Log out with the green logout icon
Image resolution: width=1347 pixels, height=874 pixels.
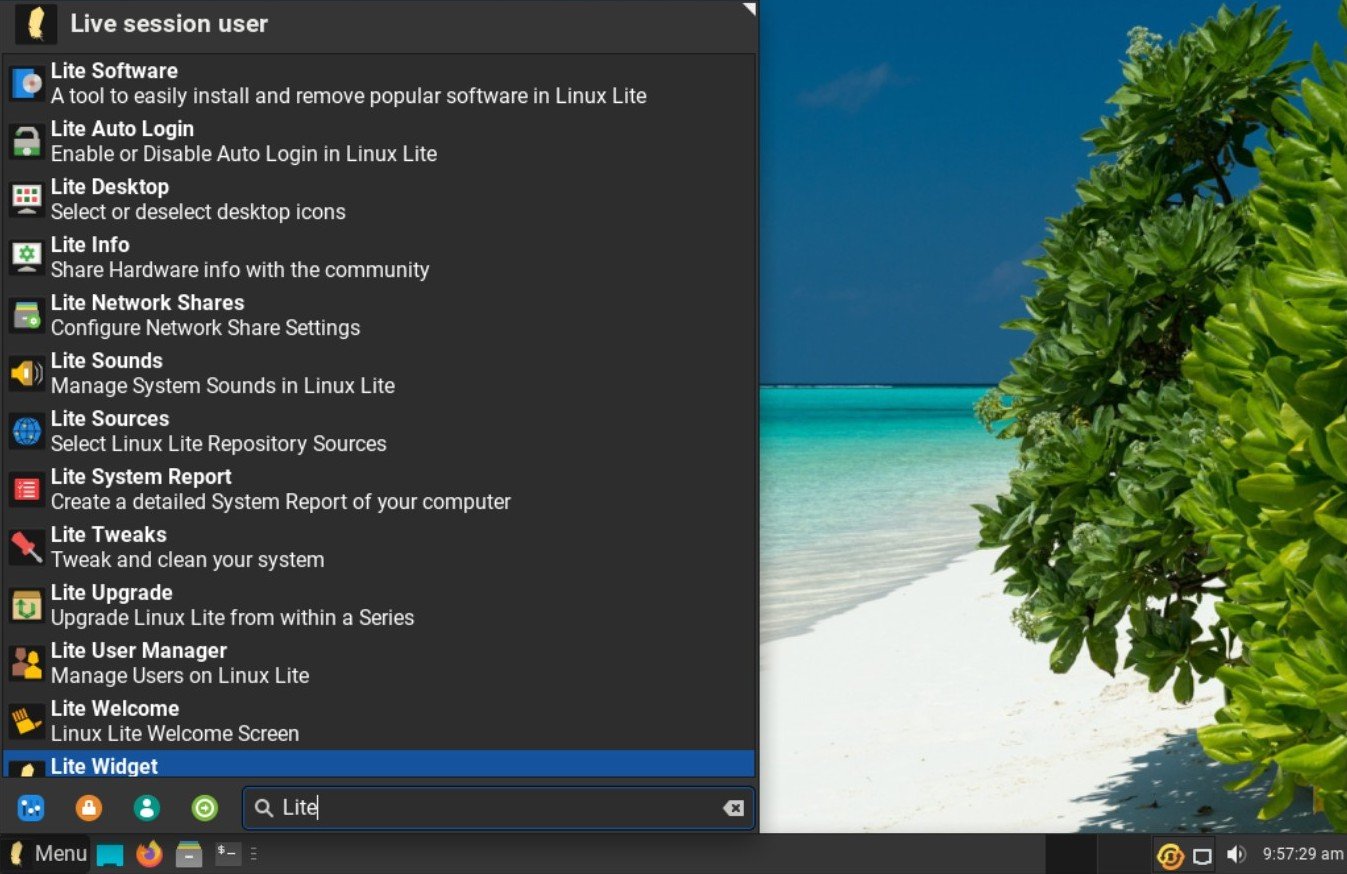click(x=204, y=808)
